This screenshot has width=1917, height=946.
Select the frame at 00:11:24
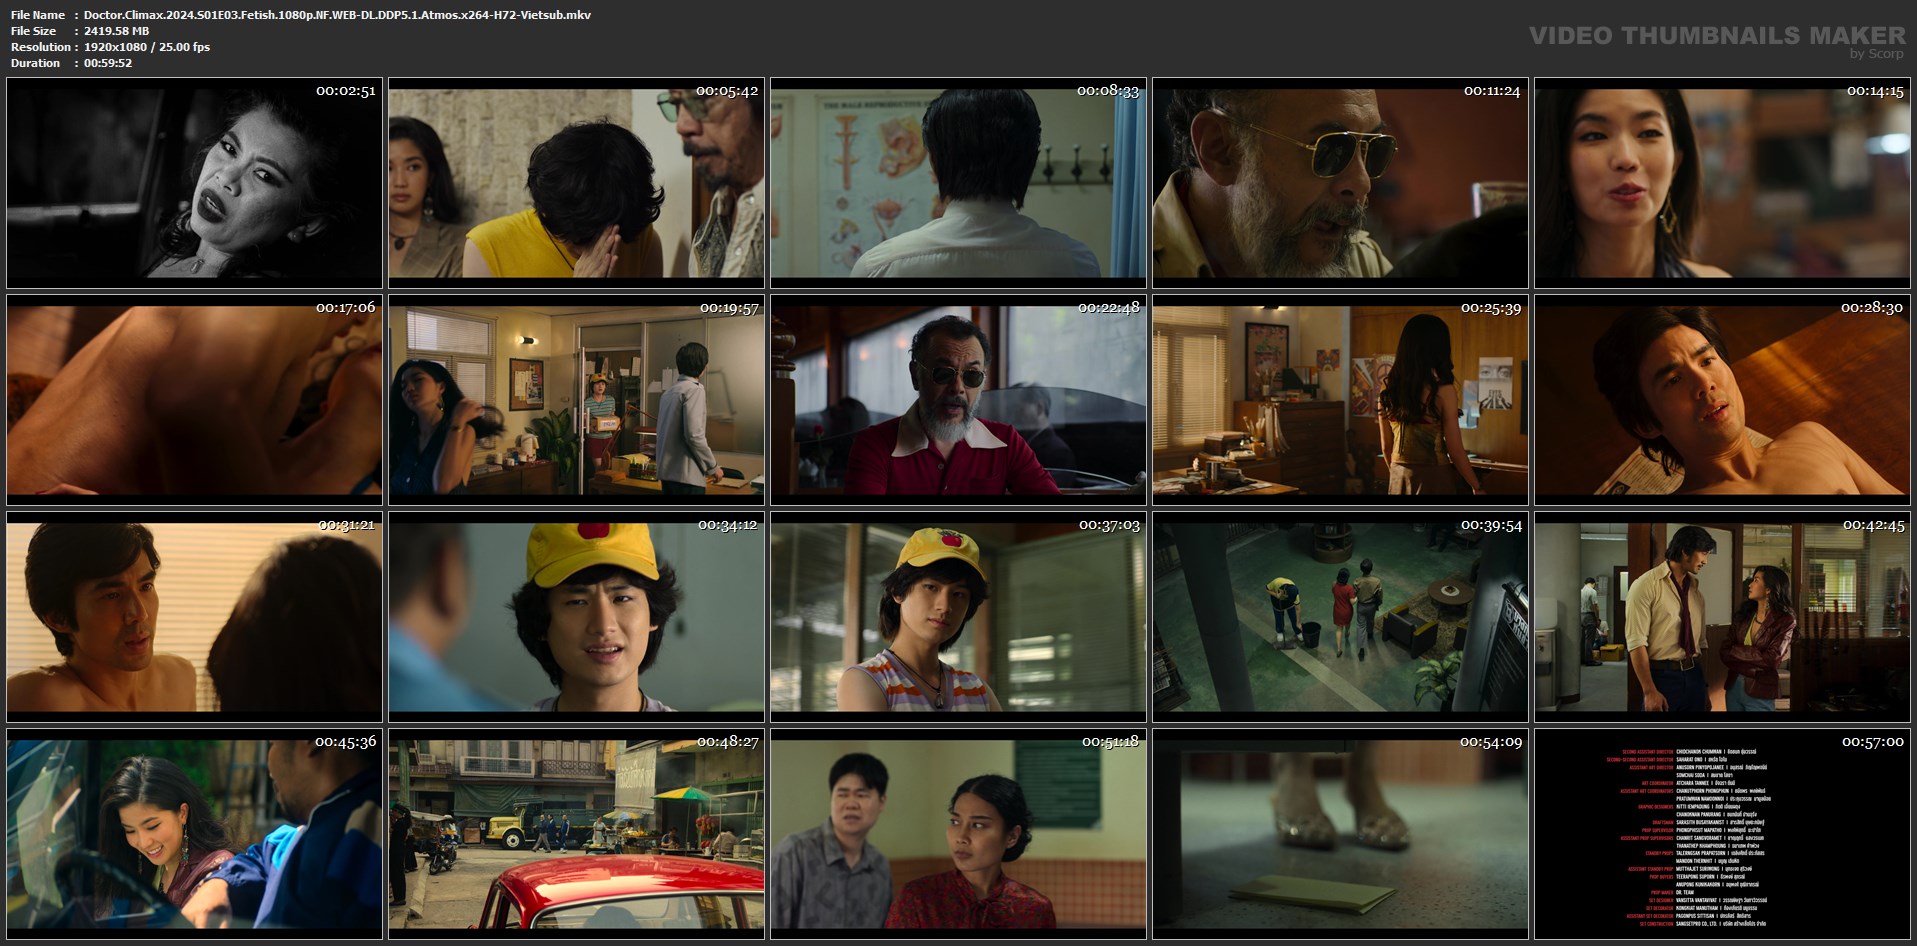coord(1340,183)
